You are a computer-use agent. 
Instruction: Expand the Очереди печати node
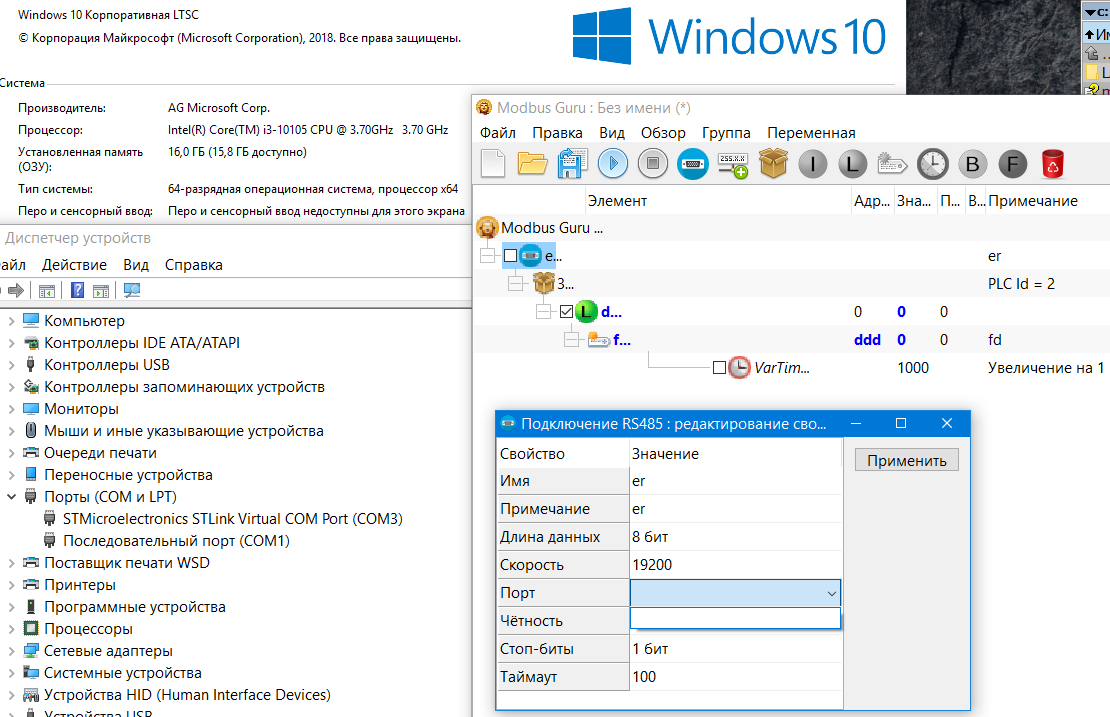pos(11,453)
